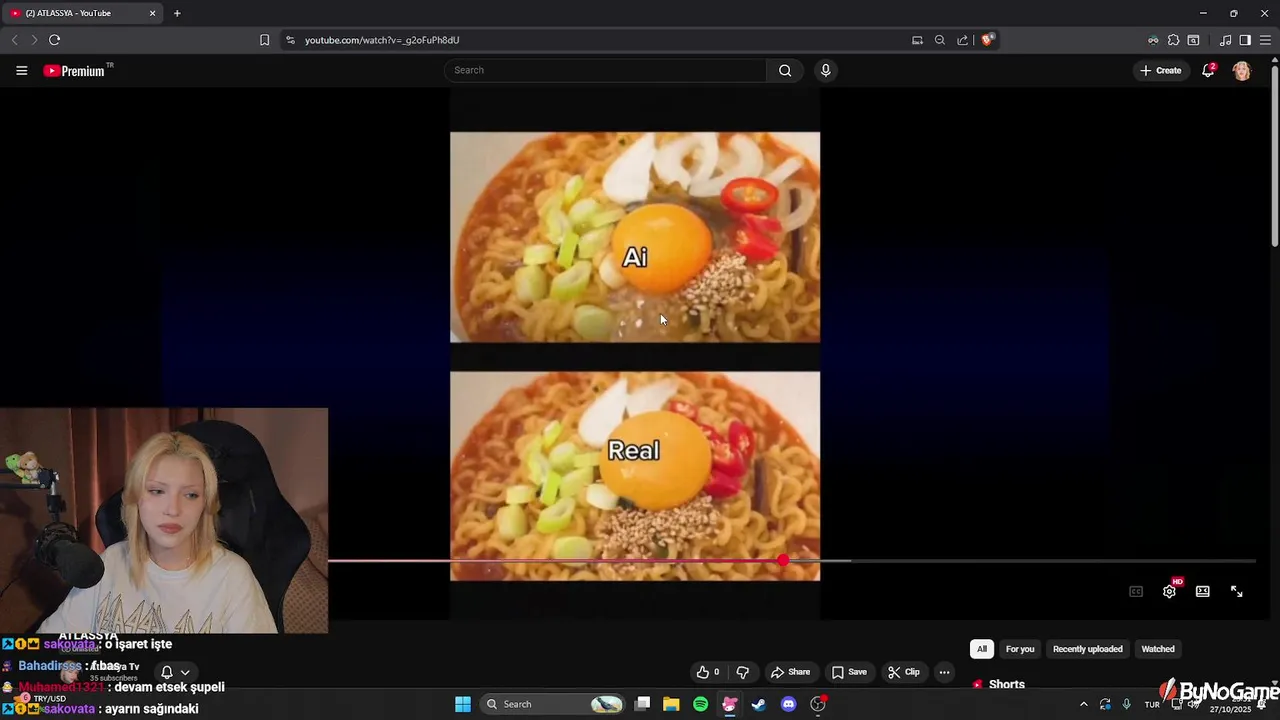The width and height of the screenshot is (1280, 720).
Task: Open video settings gear
Action: click(1169, 591)
